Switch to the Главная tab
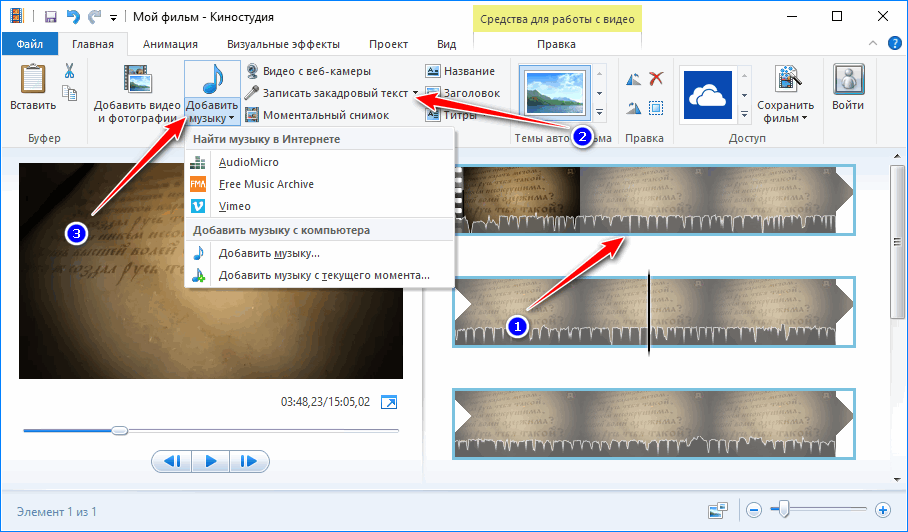The width and height of the screenshot is (908, 532). point(93,44)
